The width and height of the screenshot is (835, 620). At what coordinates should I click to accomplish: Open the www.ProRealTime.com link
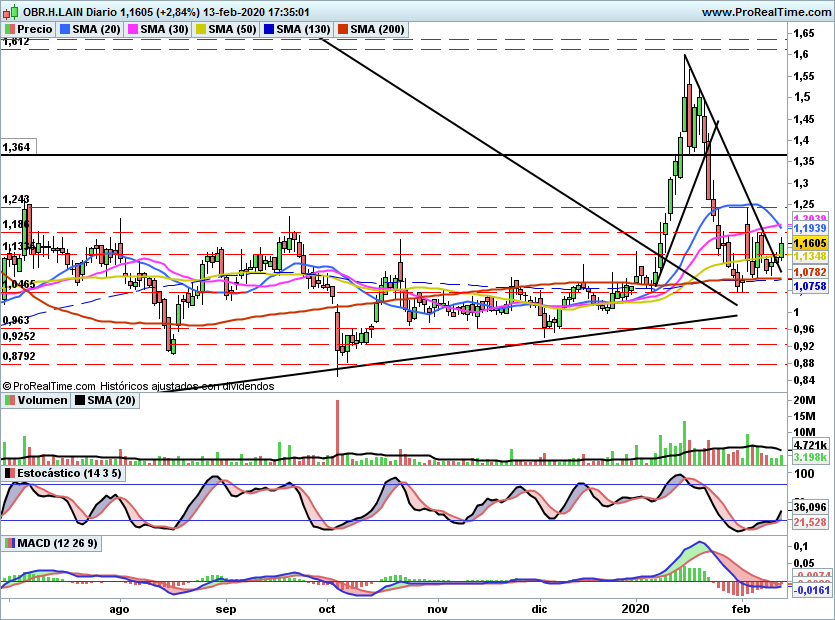(767, 12)
